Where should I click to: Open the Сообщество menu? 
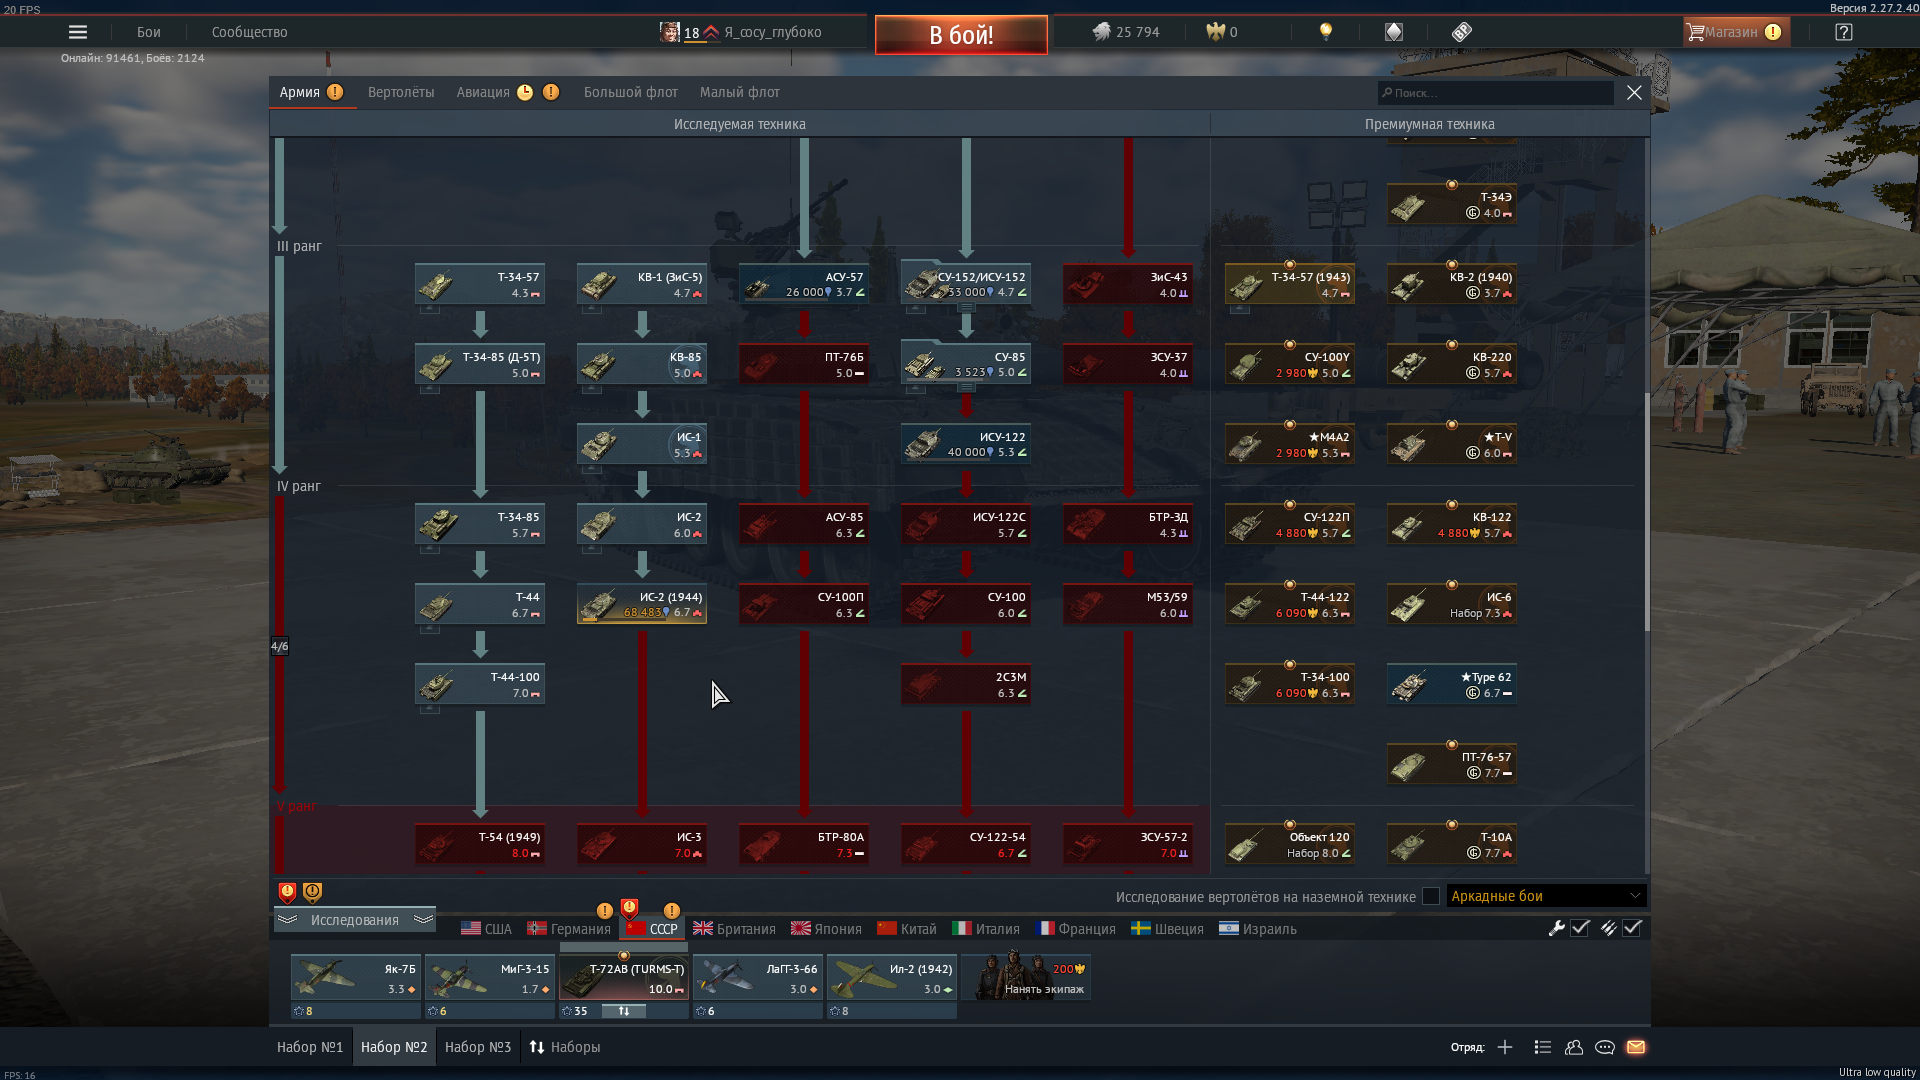tap(250, 32)
